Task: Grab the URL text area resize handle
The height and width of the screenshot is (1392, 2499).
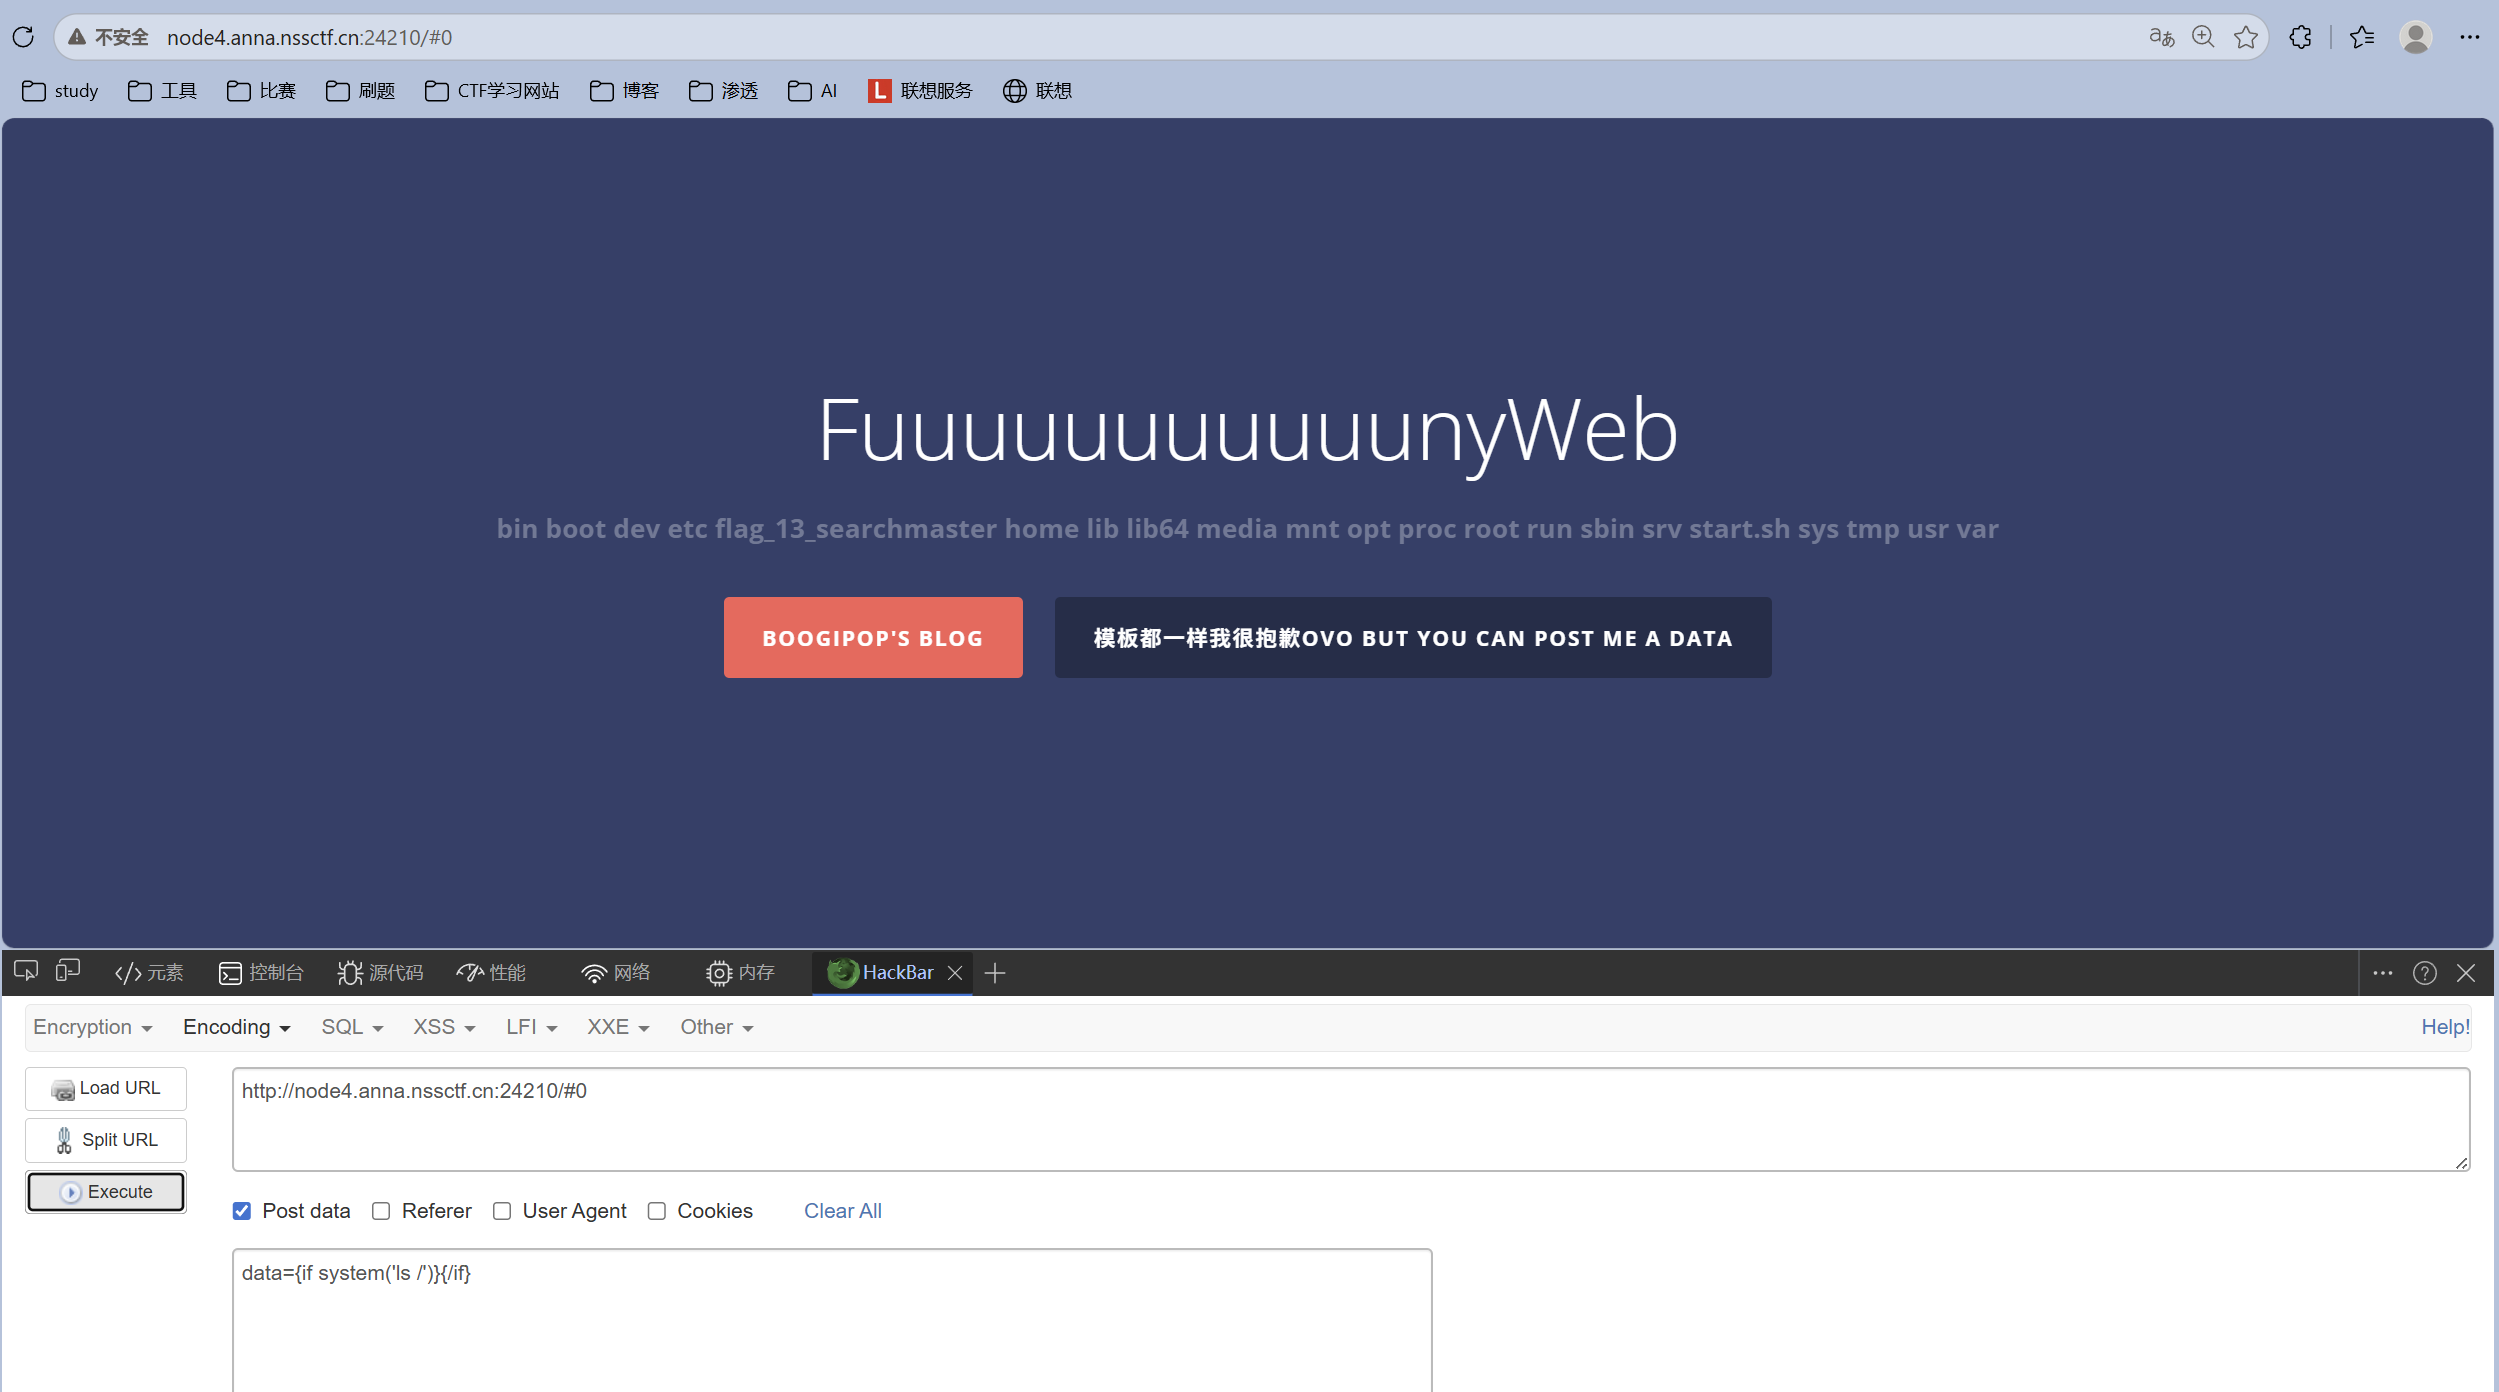Action: click(x=2461, y=1162)
